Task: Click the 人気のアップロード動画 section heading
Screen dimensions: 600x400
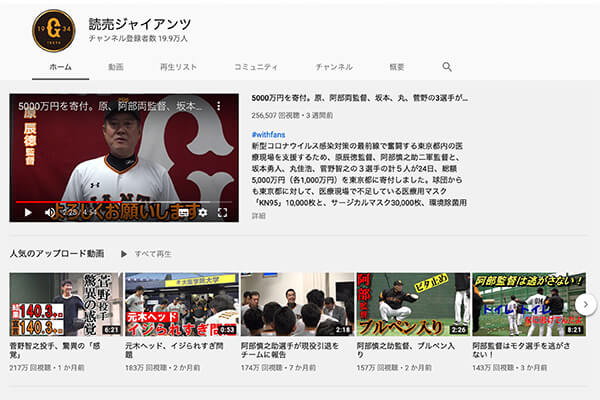Action: (57, 253)
